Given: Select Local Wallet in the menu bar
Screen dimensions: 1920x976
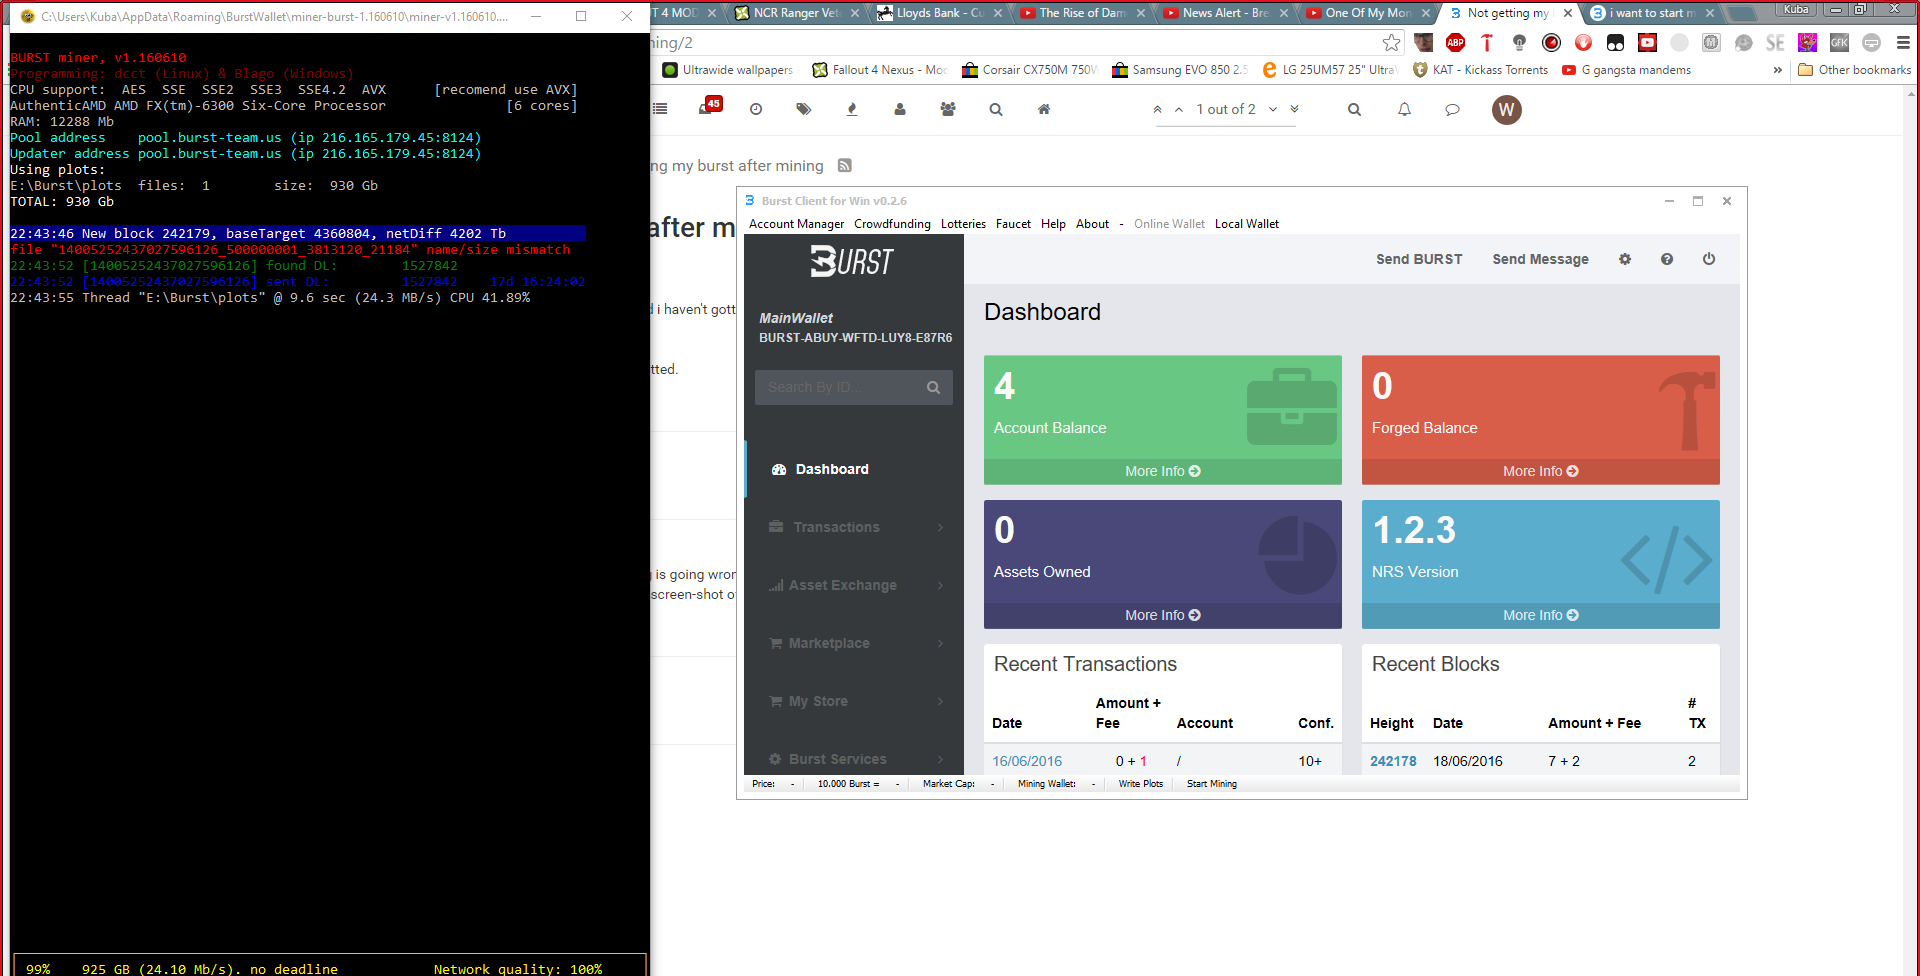Looking at the screenshot, I should 1247,224.
